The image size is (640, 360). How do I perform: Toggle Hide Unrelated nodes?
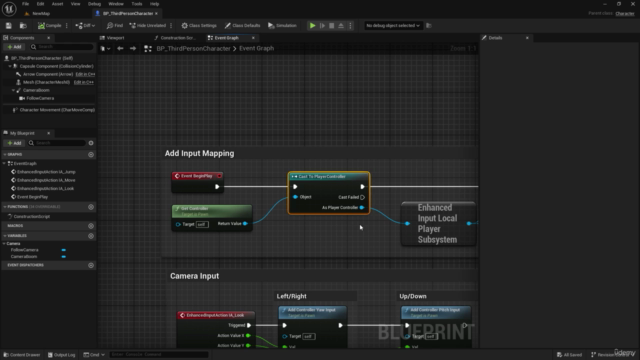pos(148,26)
